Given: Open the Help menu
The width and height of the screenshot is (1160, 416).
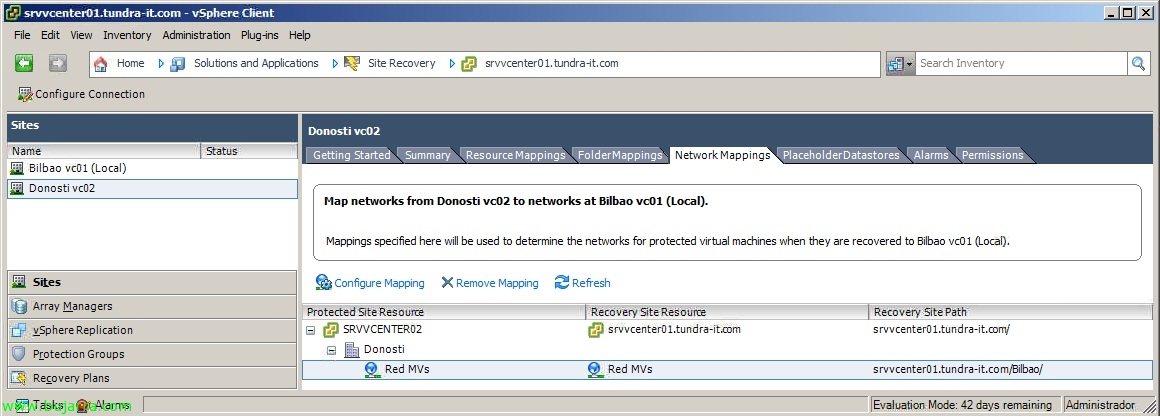Looking at the screenshot, I should pyautogui.click(x=300, y=35).
